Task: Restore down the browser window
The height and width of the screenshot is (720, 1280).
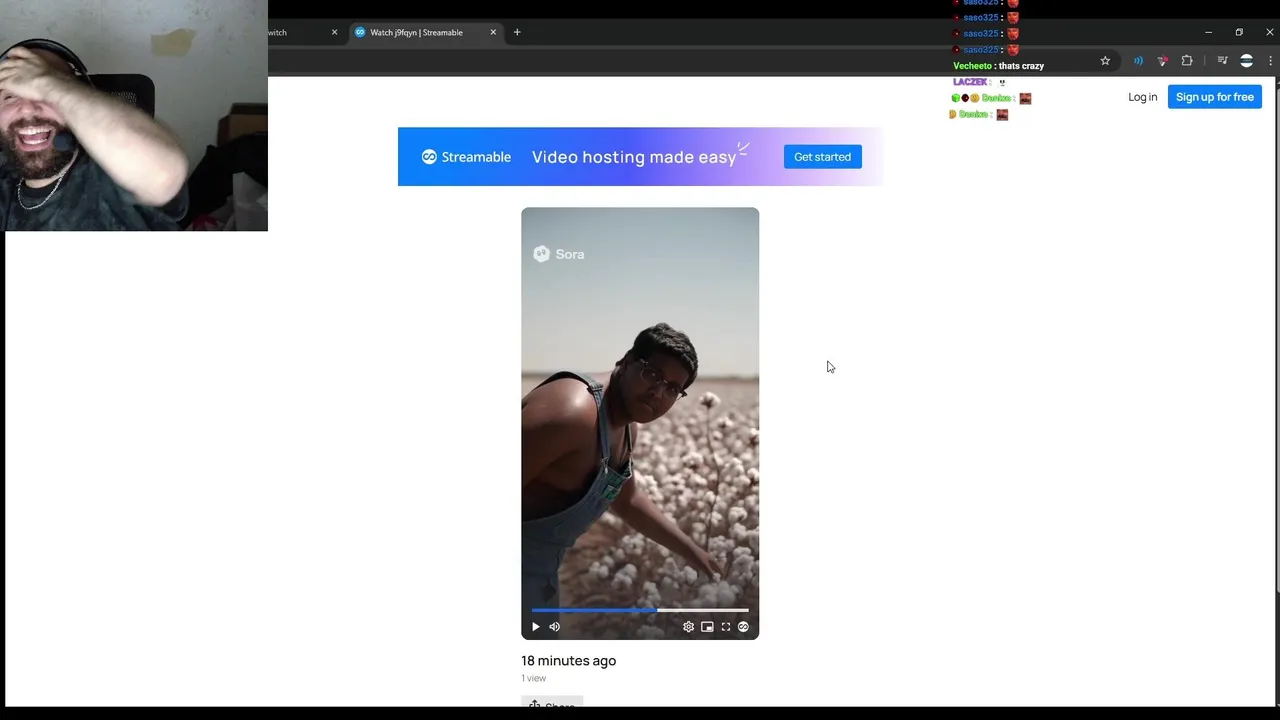Action: coord(1239,32)
